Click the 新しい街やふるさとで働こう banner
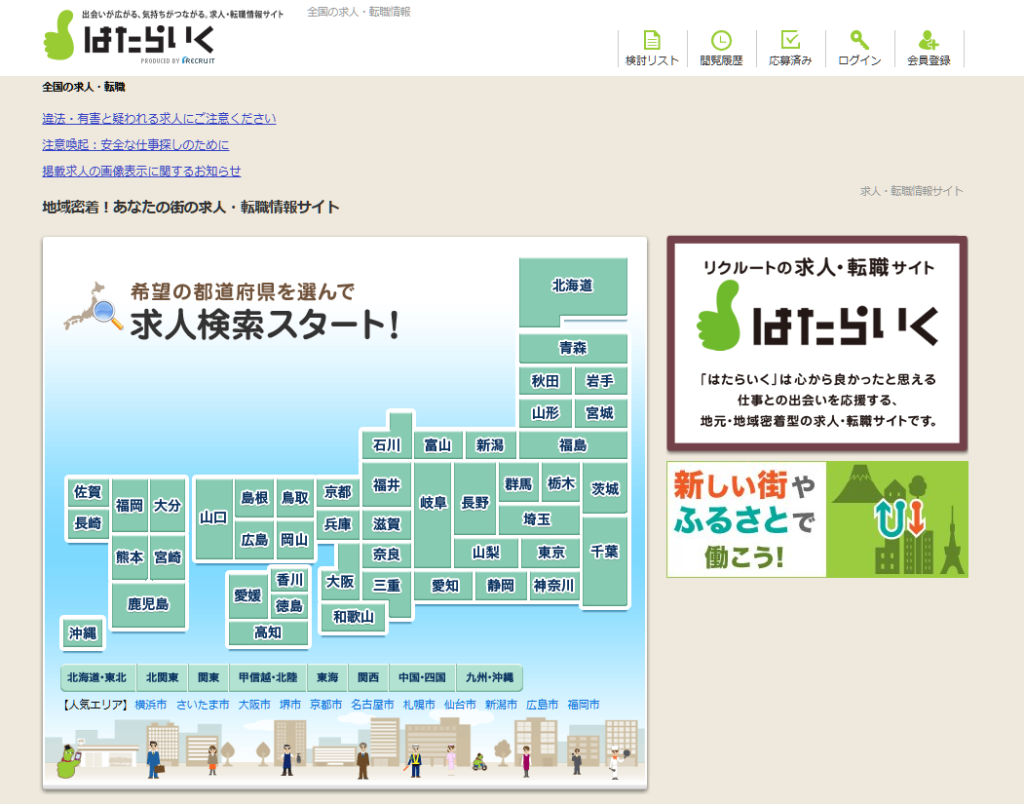 point(817,519)
